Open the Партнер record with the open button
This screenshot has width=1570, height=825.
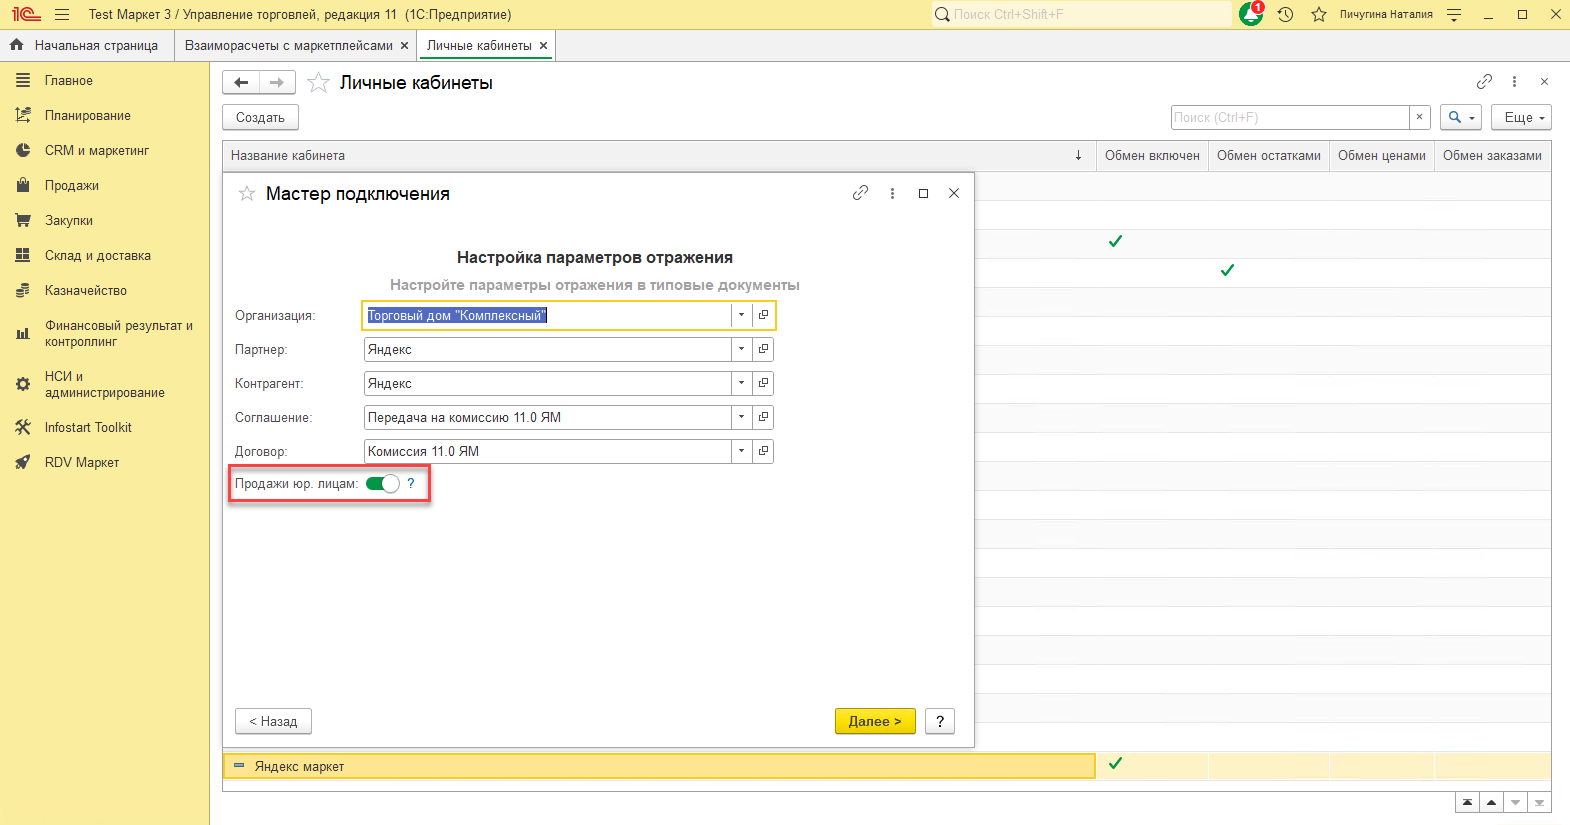coord(763,349)
